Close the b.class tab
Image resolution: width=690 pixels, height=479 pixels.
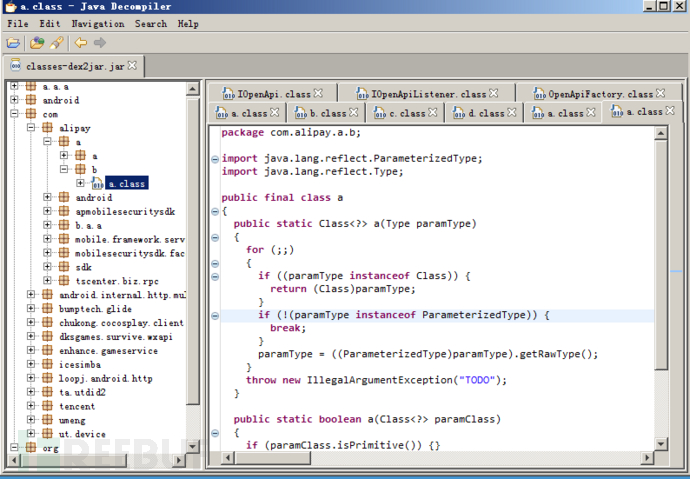pyautogui.click(x=354, y=113)
